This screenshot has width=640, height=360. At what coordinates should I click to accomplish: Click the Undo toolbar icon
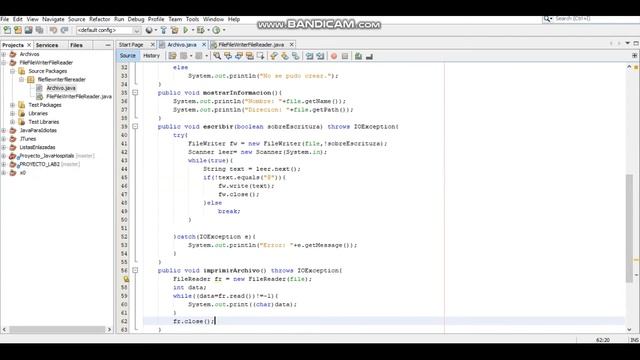coord(53,30)
